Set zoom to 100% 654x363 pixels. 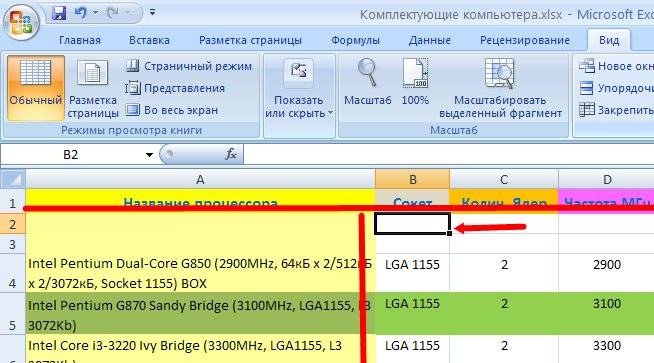tap(415, 83)
